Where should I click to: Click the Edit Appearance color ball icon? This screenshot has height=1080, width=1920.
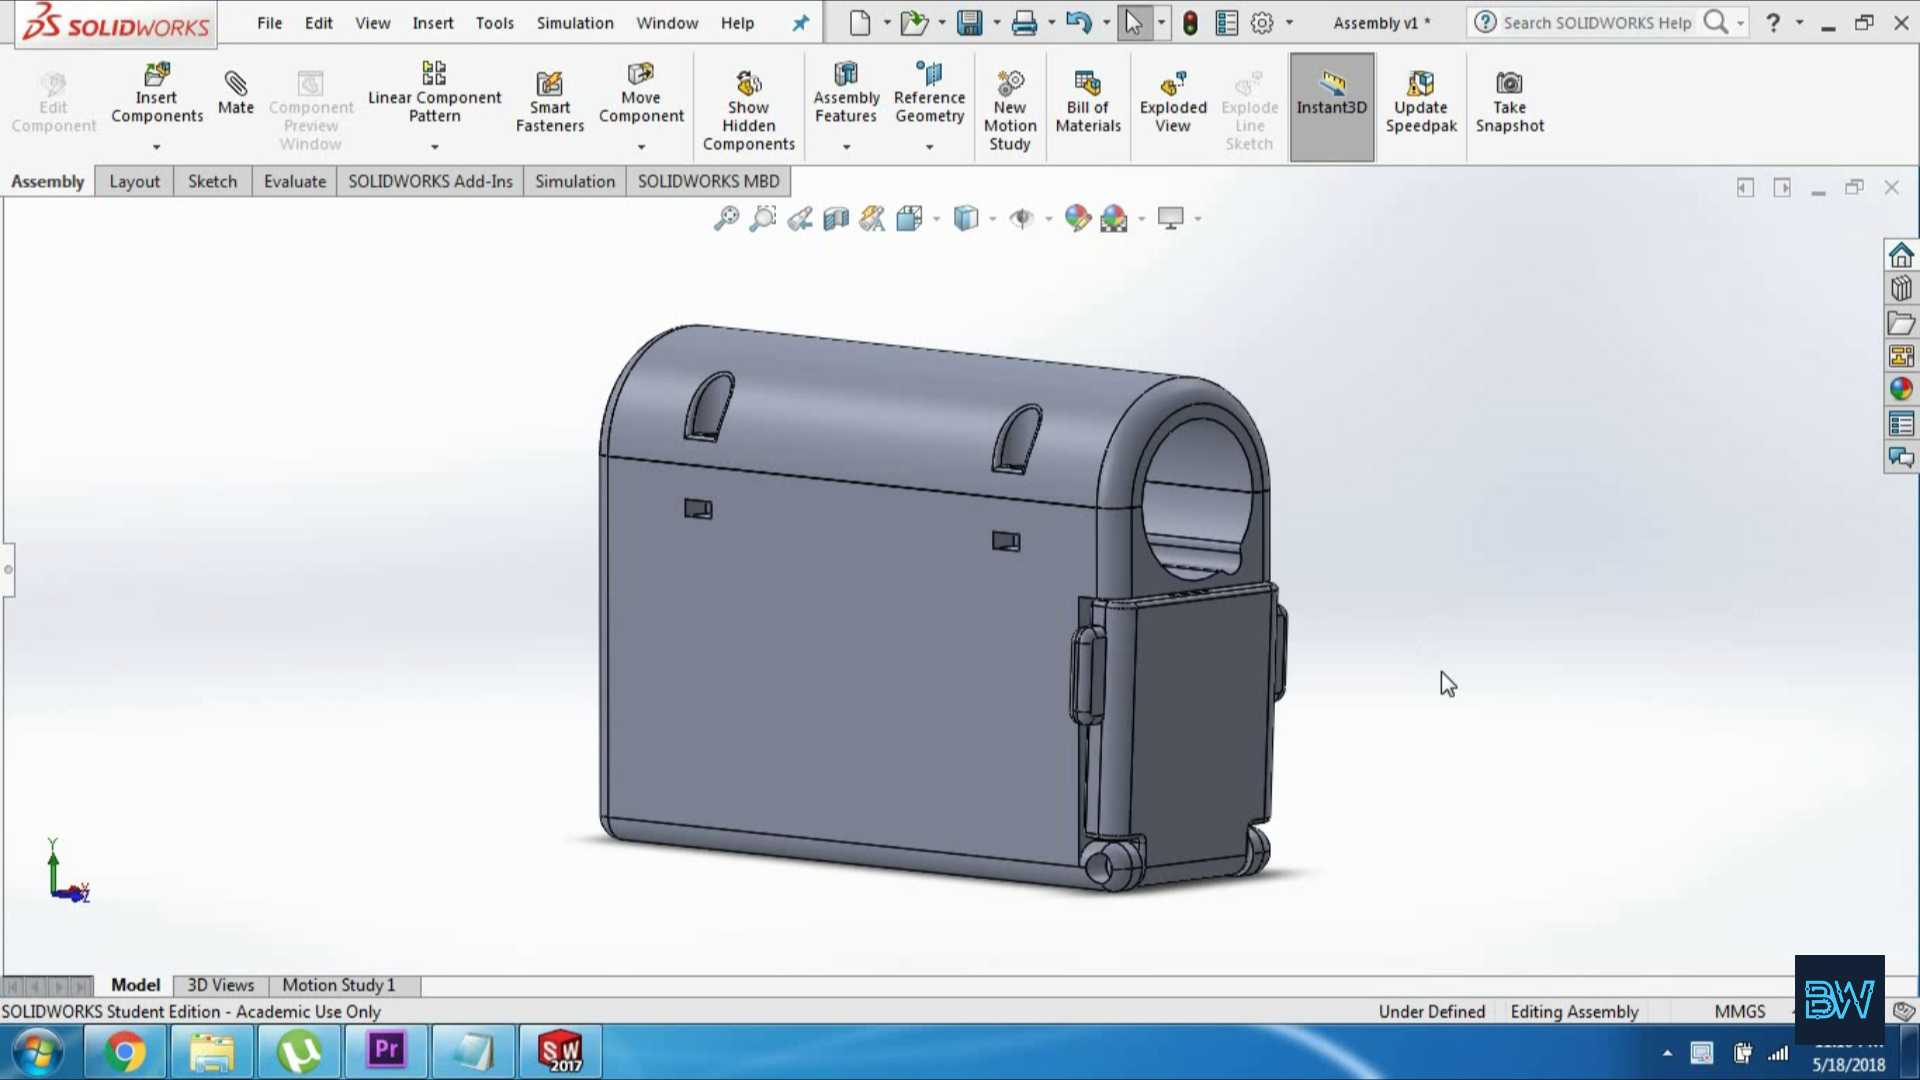point(1077,218)
